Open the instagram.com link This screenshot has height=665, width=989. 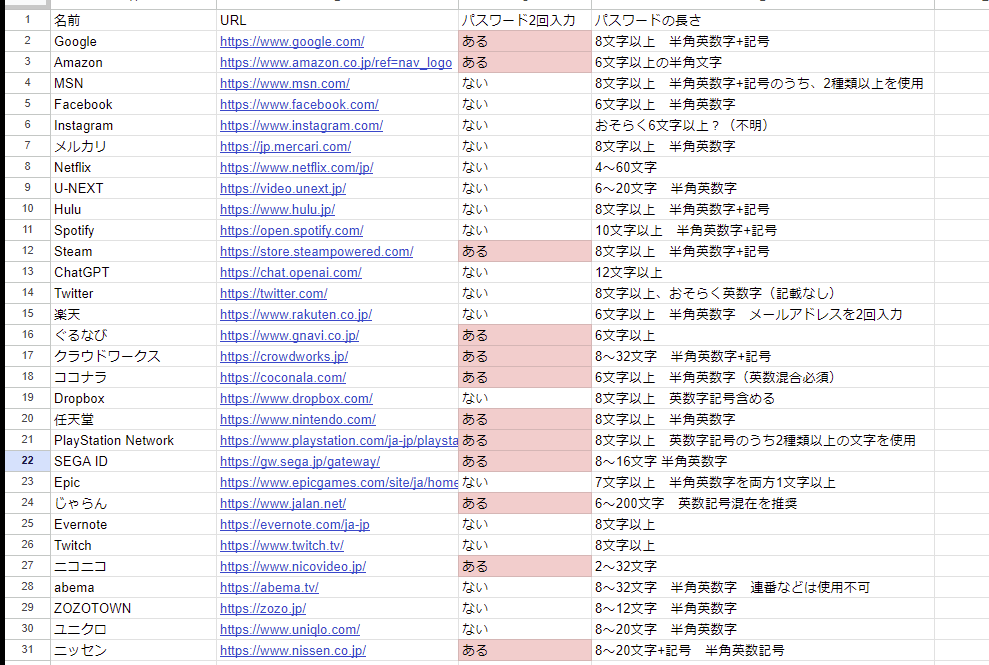(x=301, y=126)
